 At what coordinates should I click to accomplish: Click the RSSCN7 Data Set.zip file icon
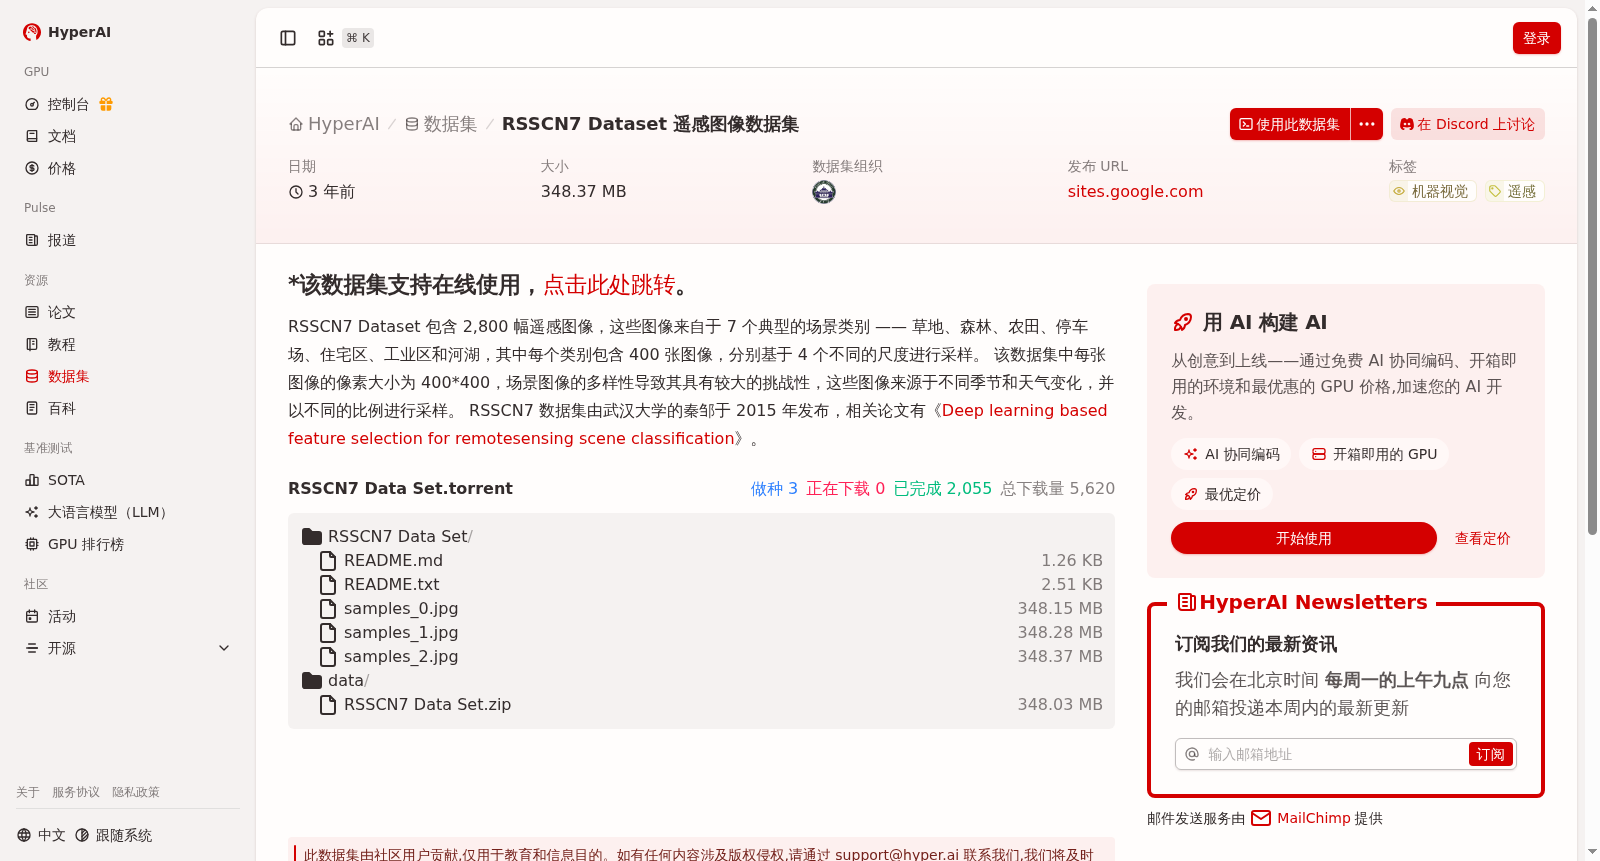click(328, 704)
